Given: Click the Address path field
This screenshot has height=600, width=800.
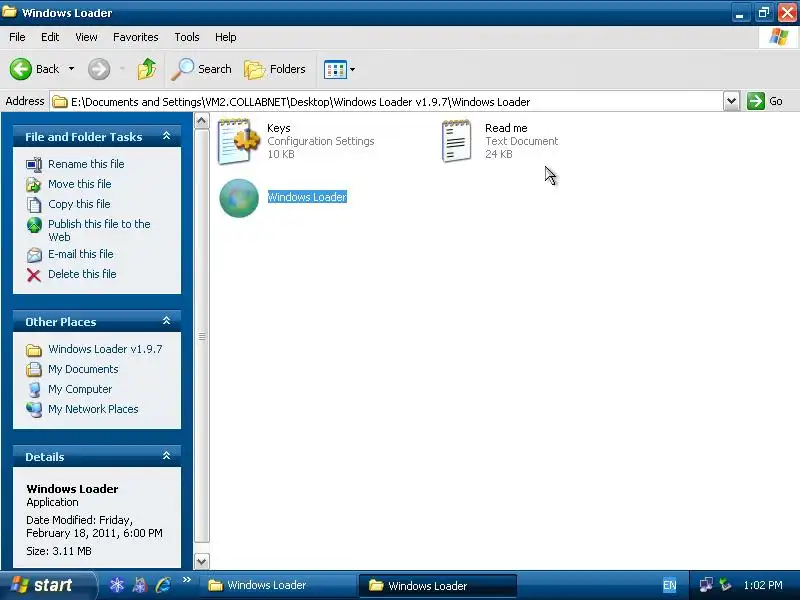Looking at the screenshot, I should click(388, 102).
